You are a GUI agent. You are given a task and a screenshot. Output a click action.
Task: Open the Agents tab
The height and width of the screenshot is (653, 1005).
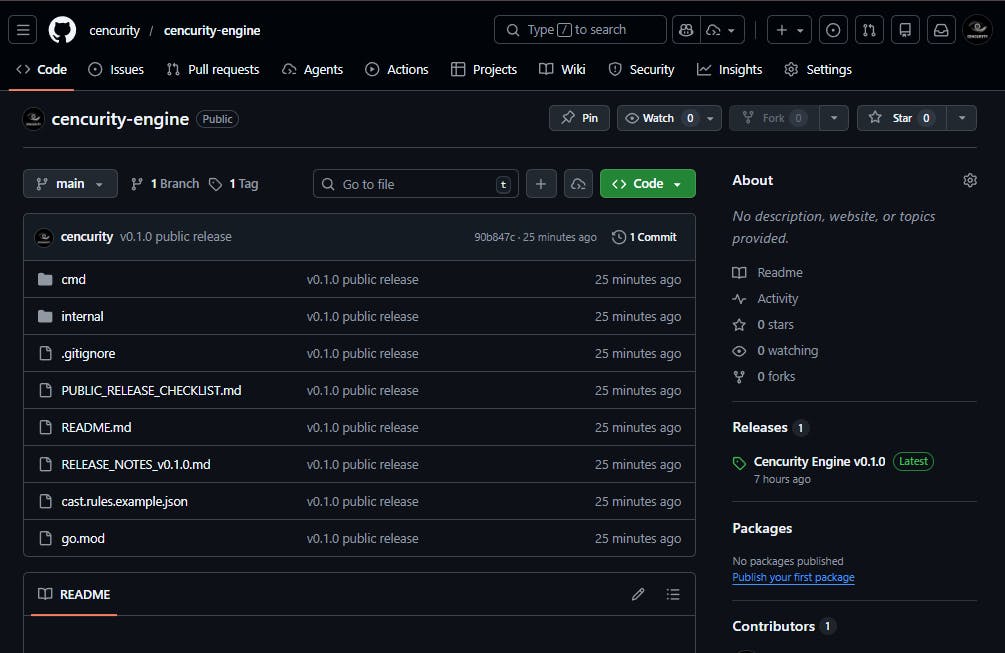pyautogui.click(x=313, y=69)
